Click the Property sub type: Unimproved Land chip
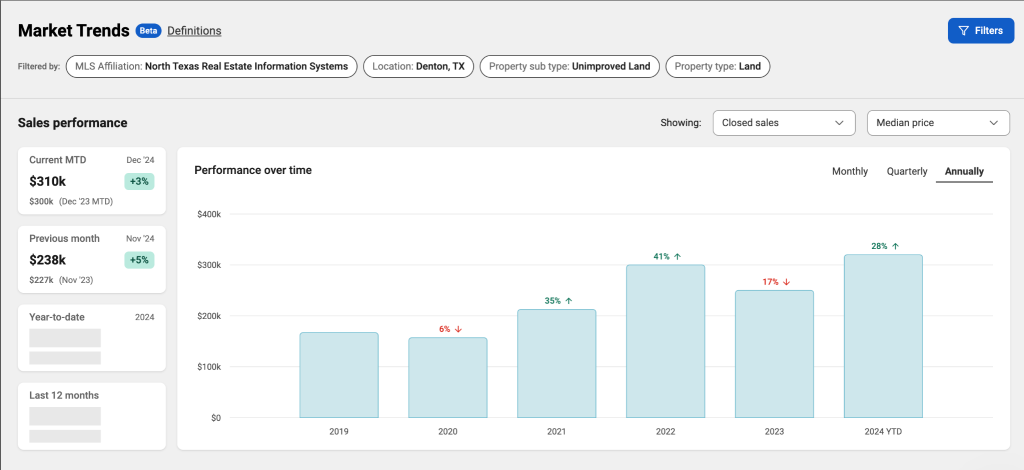 569,67
